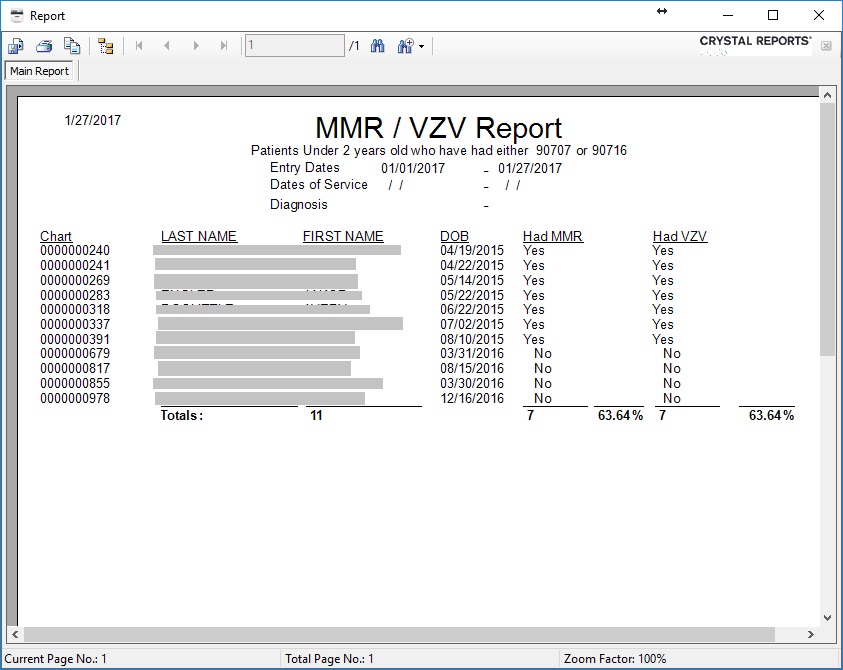Click the Zoom Factor: 100% status text
843x670 pixels.
(615, 659)
